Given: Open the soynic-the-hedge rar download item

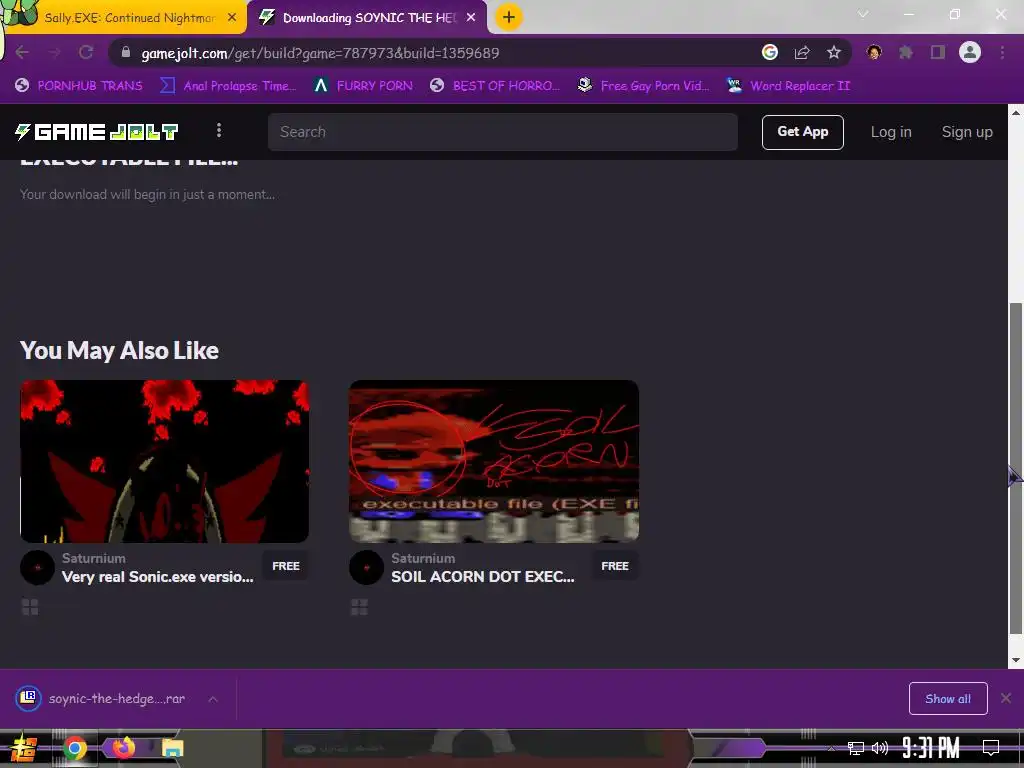Looking at the screenshot, I should [x=116, y=699].
